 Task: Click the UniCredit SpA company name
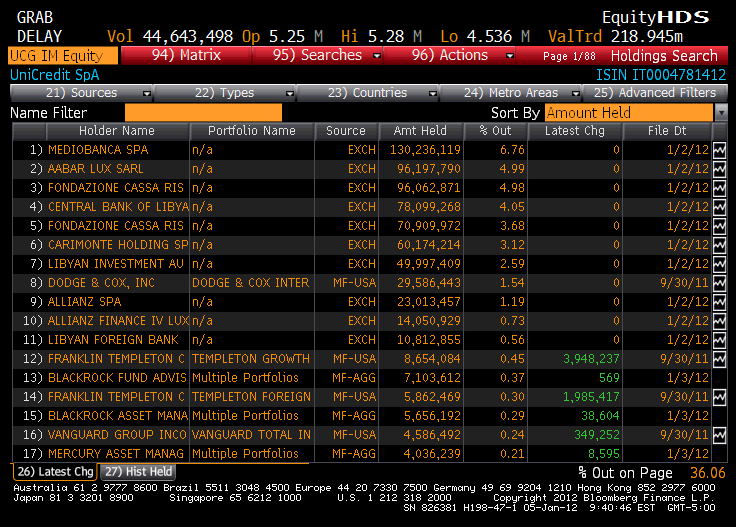tap(54, 75)
